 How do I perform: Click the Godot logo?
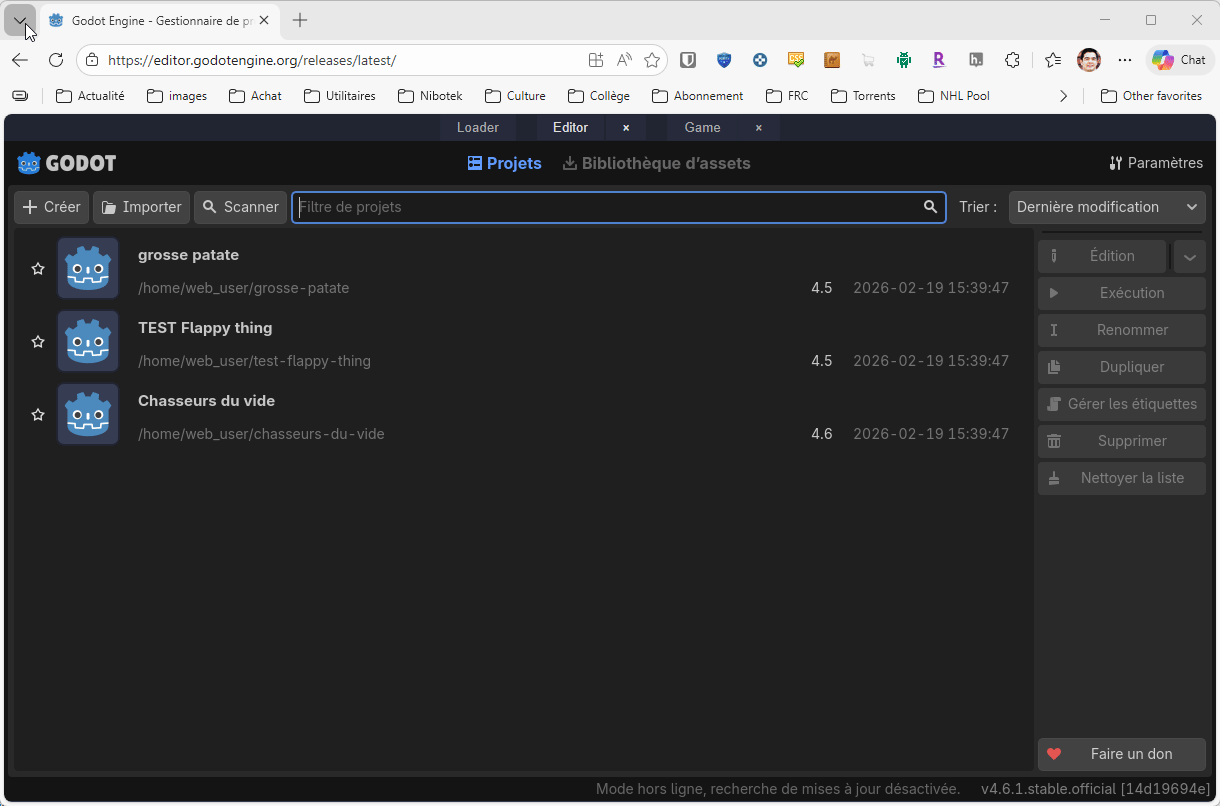click(x=67, y=163)
